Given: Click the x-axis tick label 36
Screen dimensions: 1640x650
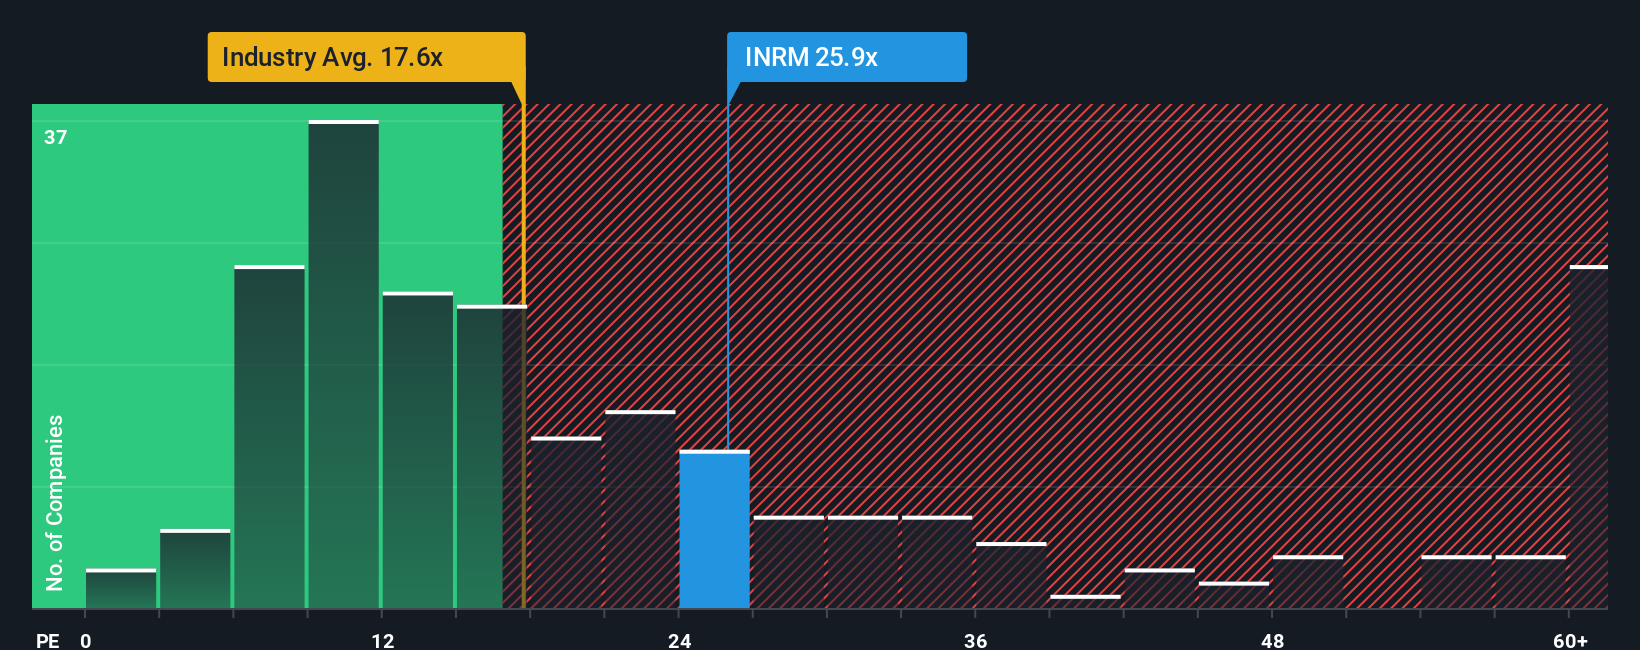Looking at the screenshot, I should (976, 640).
